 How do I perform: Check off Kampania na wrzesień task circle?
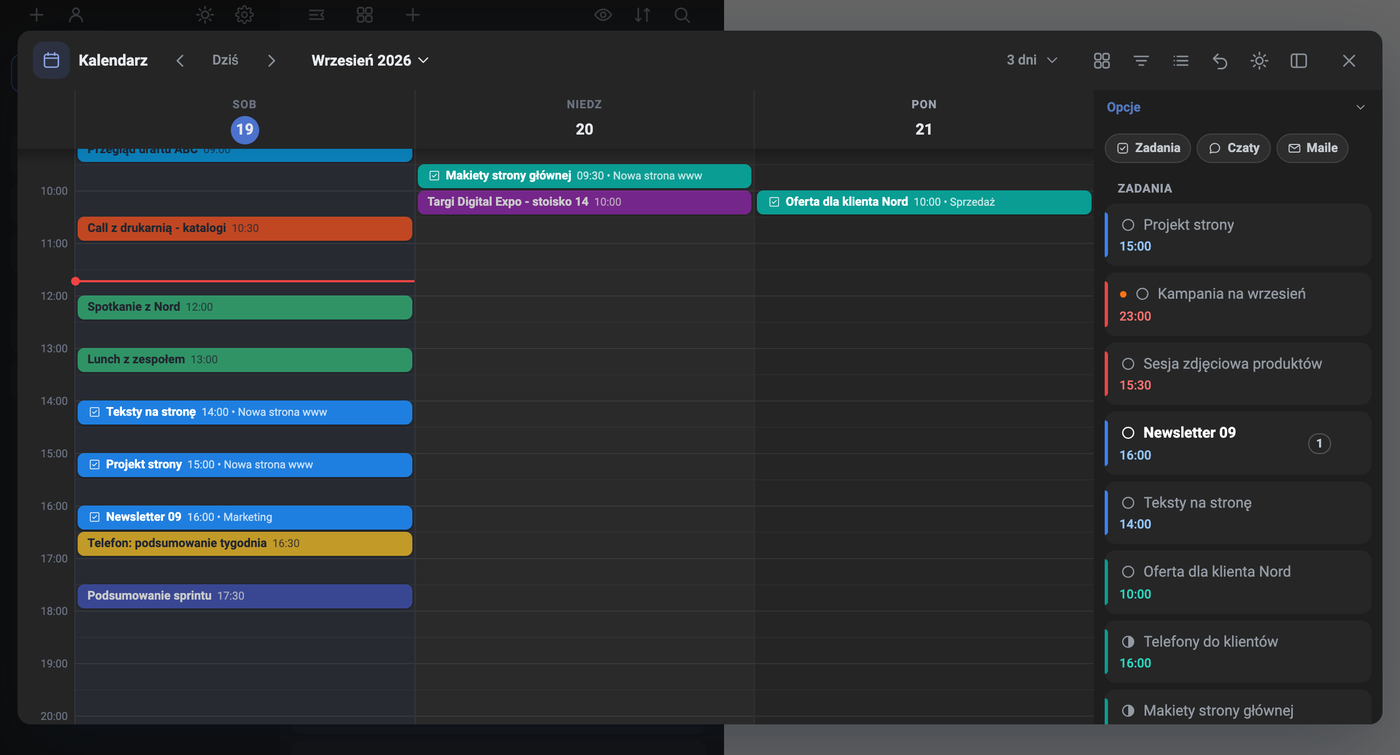point(1142,294)
